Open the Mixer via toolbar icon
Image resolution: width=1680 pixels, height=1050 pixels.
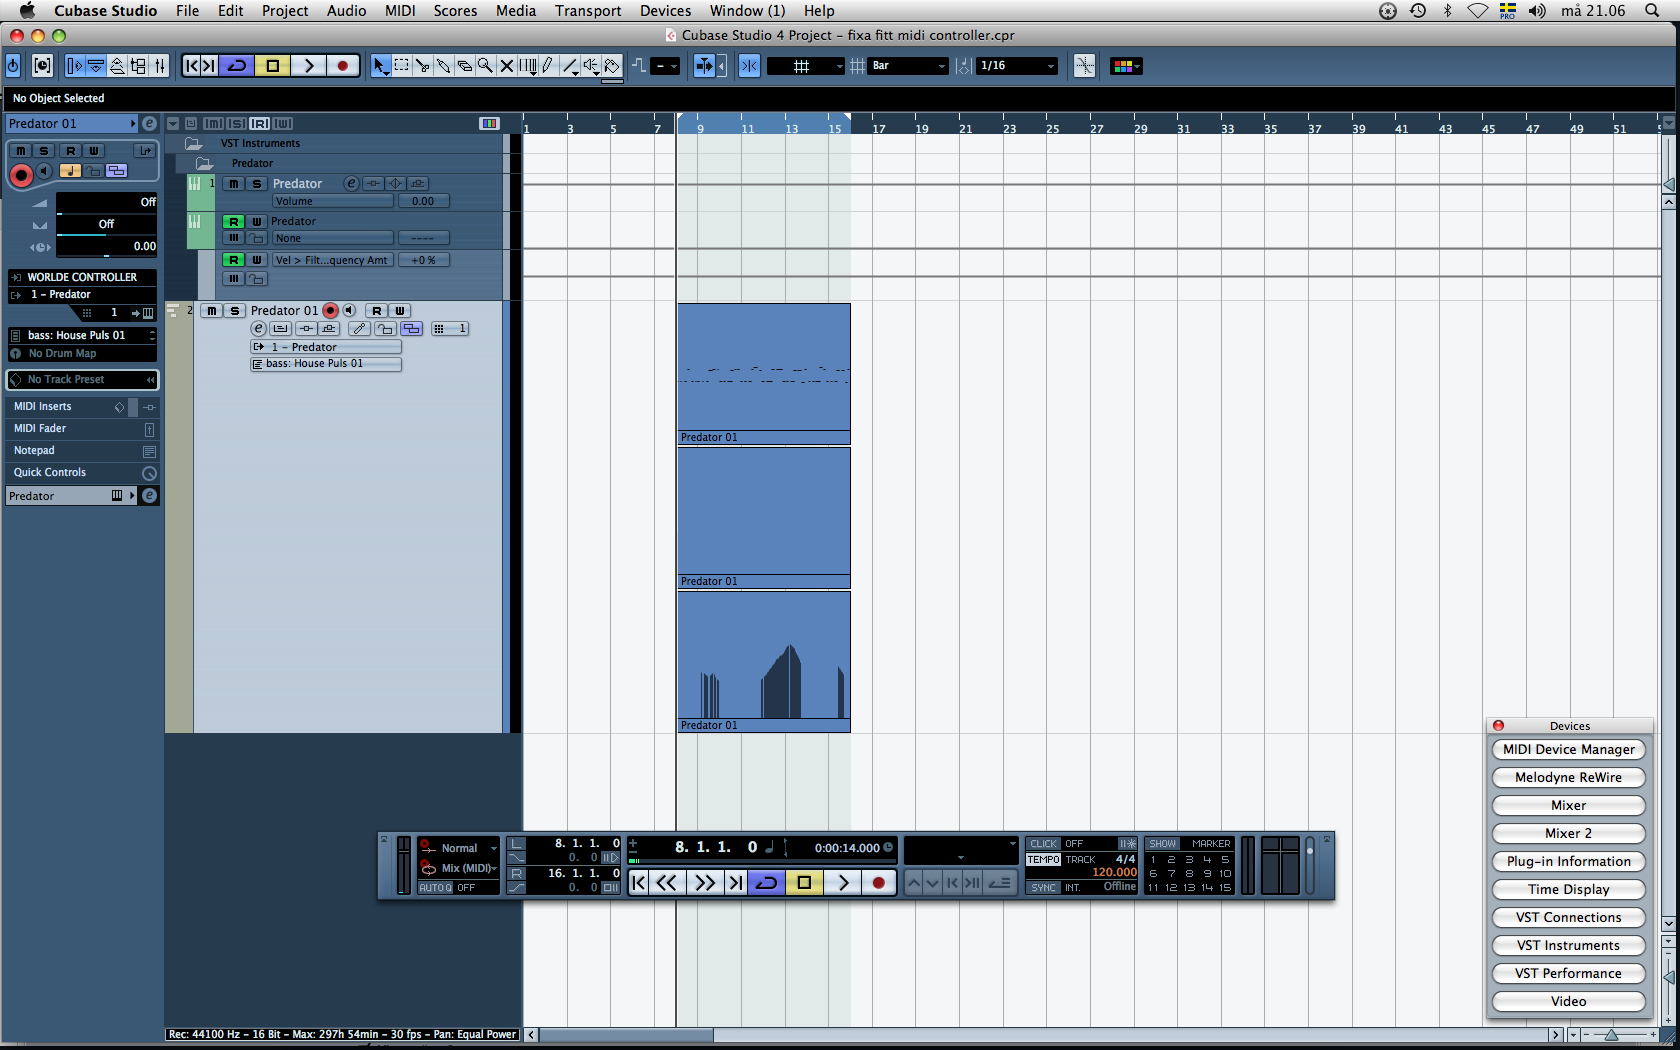[x=159, y=66]
